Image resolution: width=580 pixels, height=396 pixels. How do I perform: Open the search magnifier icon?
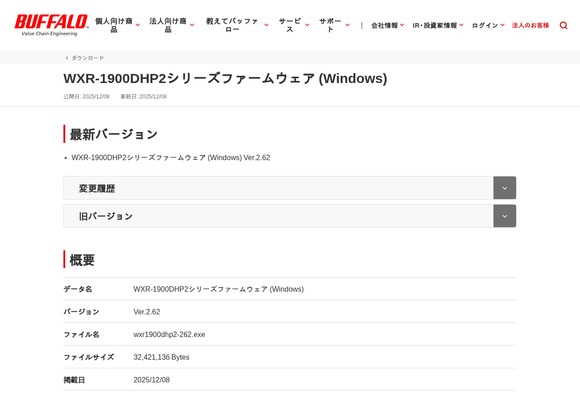563,26
